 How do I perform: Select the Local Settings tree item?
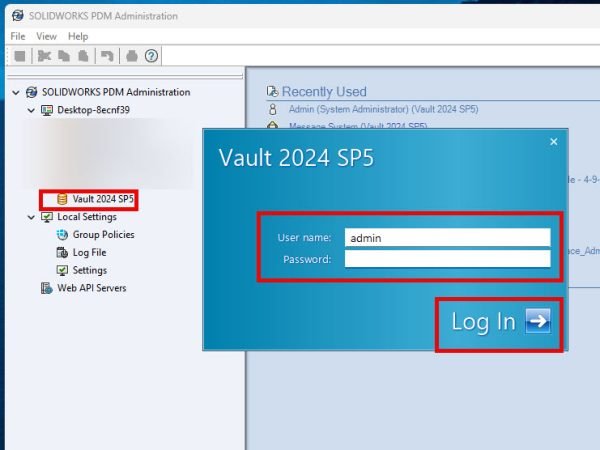click(x=87, y=217)
